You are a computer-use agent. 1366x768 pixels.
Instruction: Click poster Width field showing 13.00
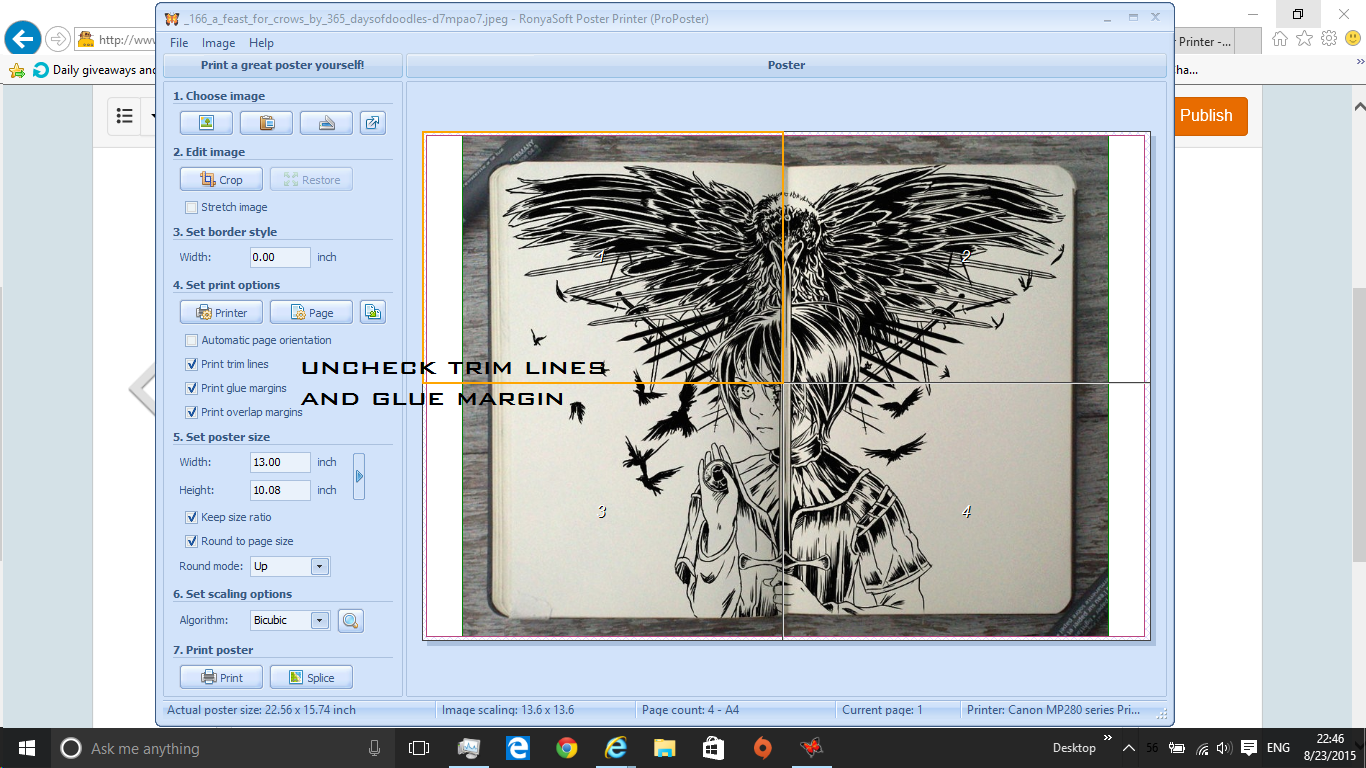pyautogui.click(x=280, y=462)
